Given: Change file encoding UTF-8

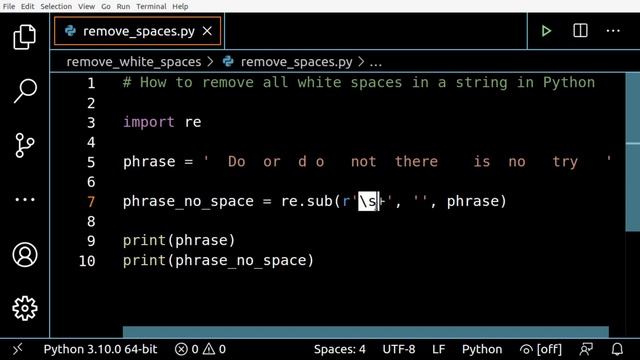Looking at the screenshot, I should pos(399,349).
